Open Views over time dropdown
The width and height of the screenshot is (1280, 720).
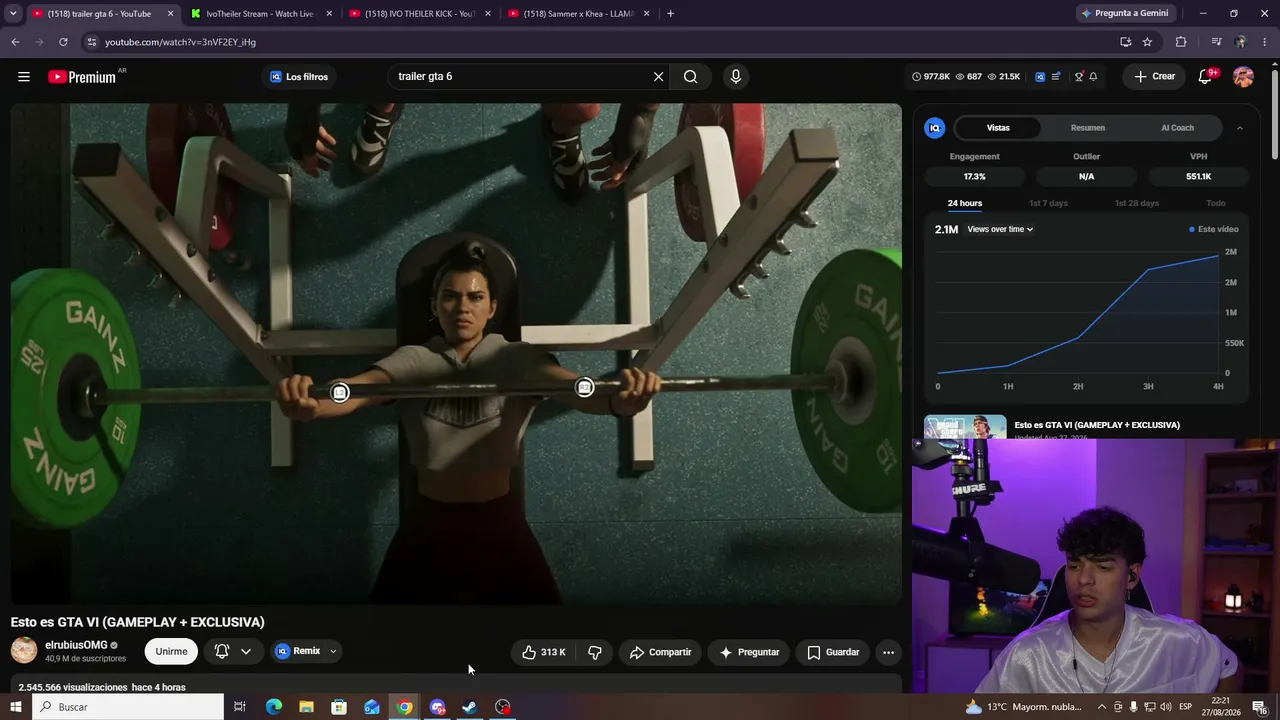(x=1000, y=229)
